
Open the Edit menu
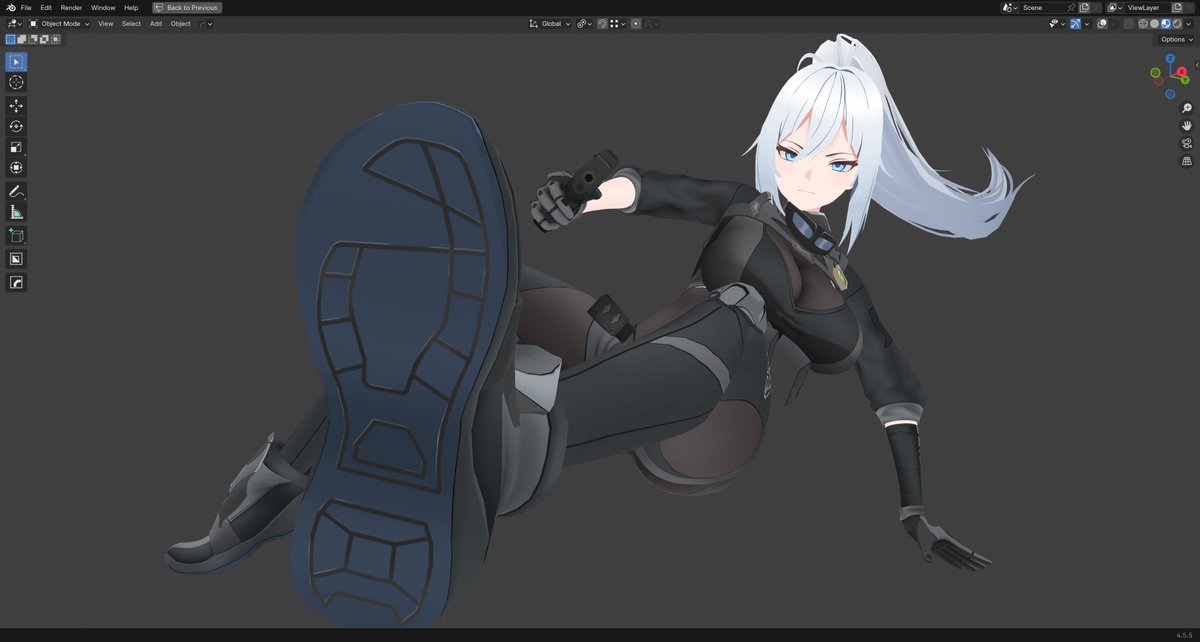[x=46, y=7]
